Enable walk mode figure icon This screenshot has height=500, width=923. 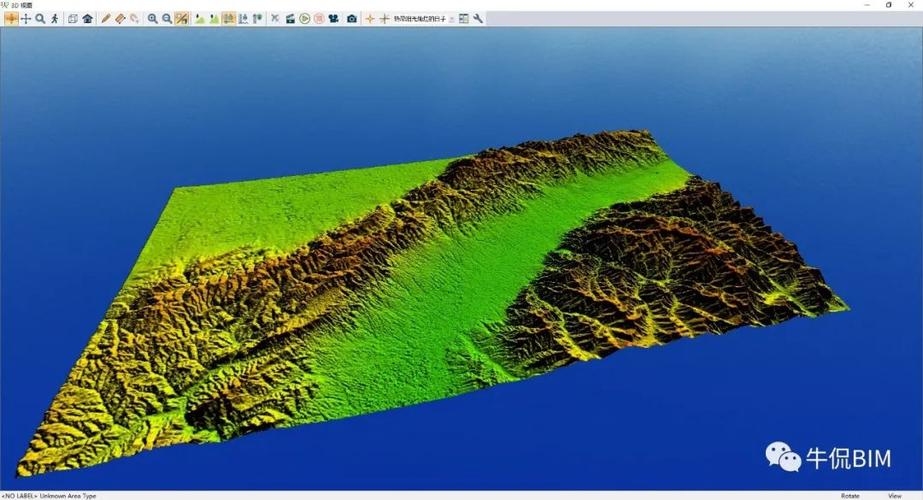coord(55,19)
